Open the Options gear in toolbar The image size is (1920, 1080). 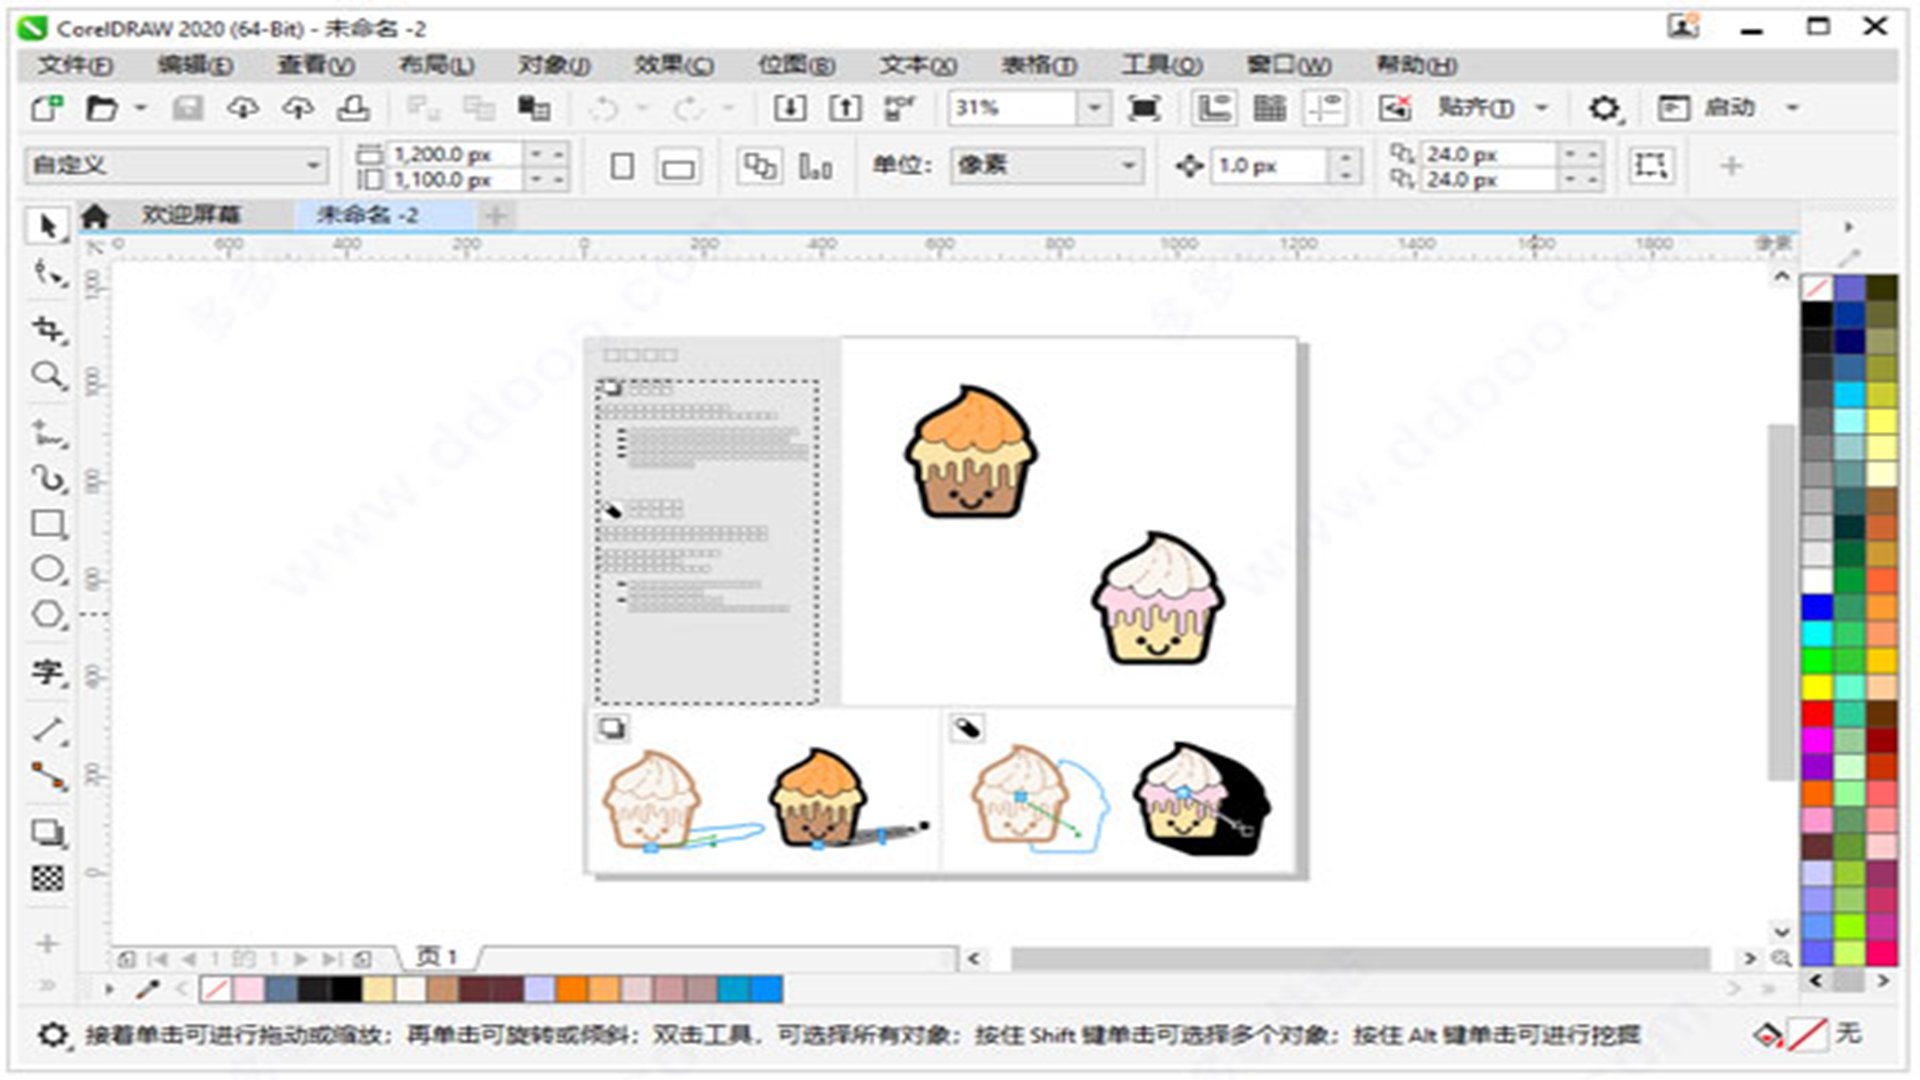click(x=1604, y=108)
